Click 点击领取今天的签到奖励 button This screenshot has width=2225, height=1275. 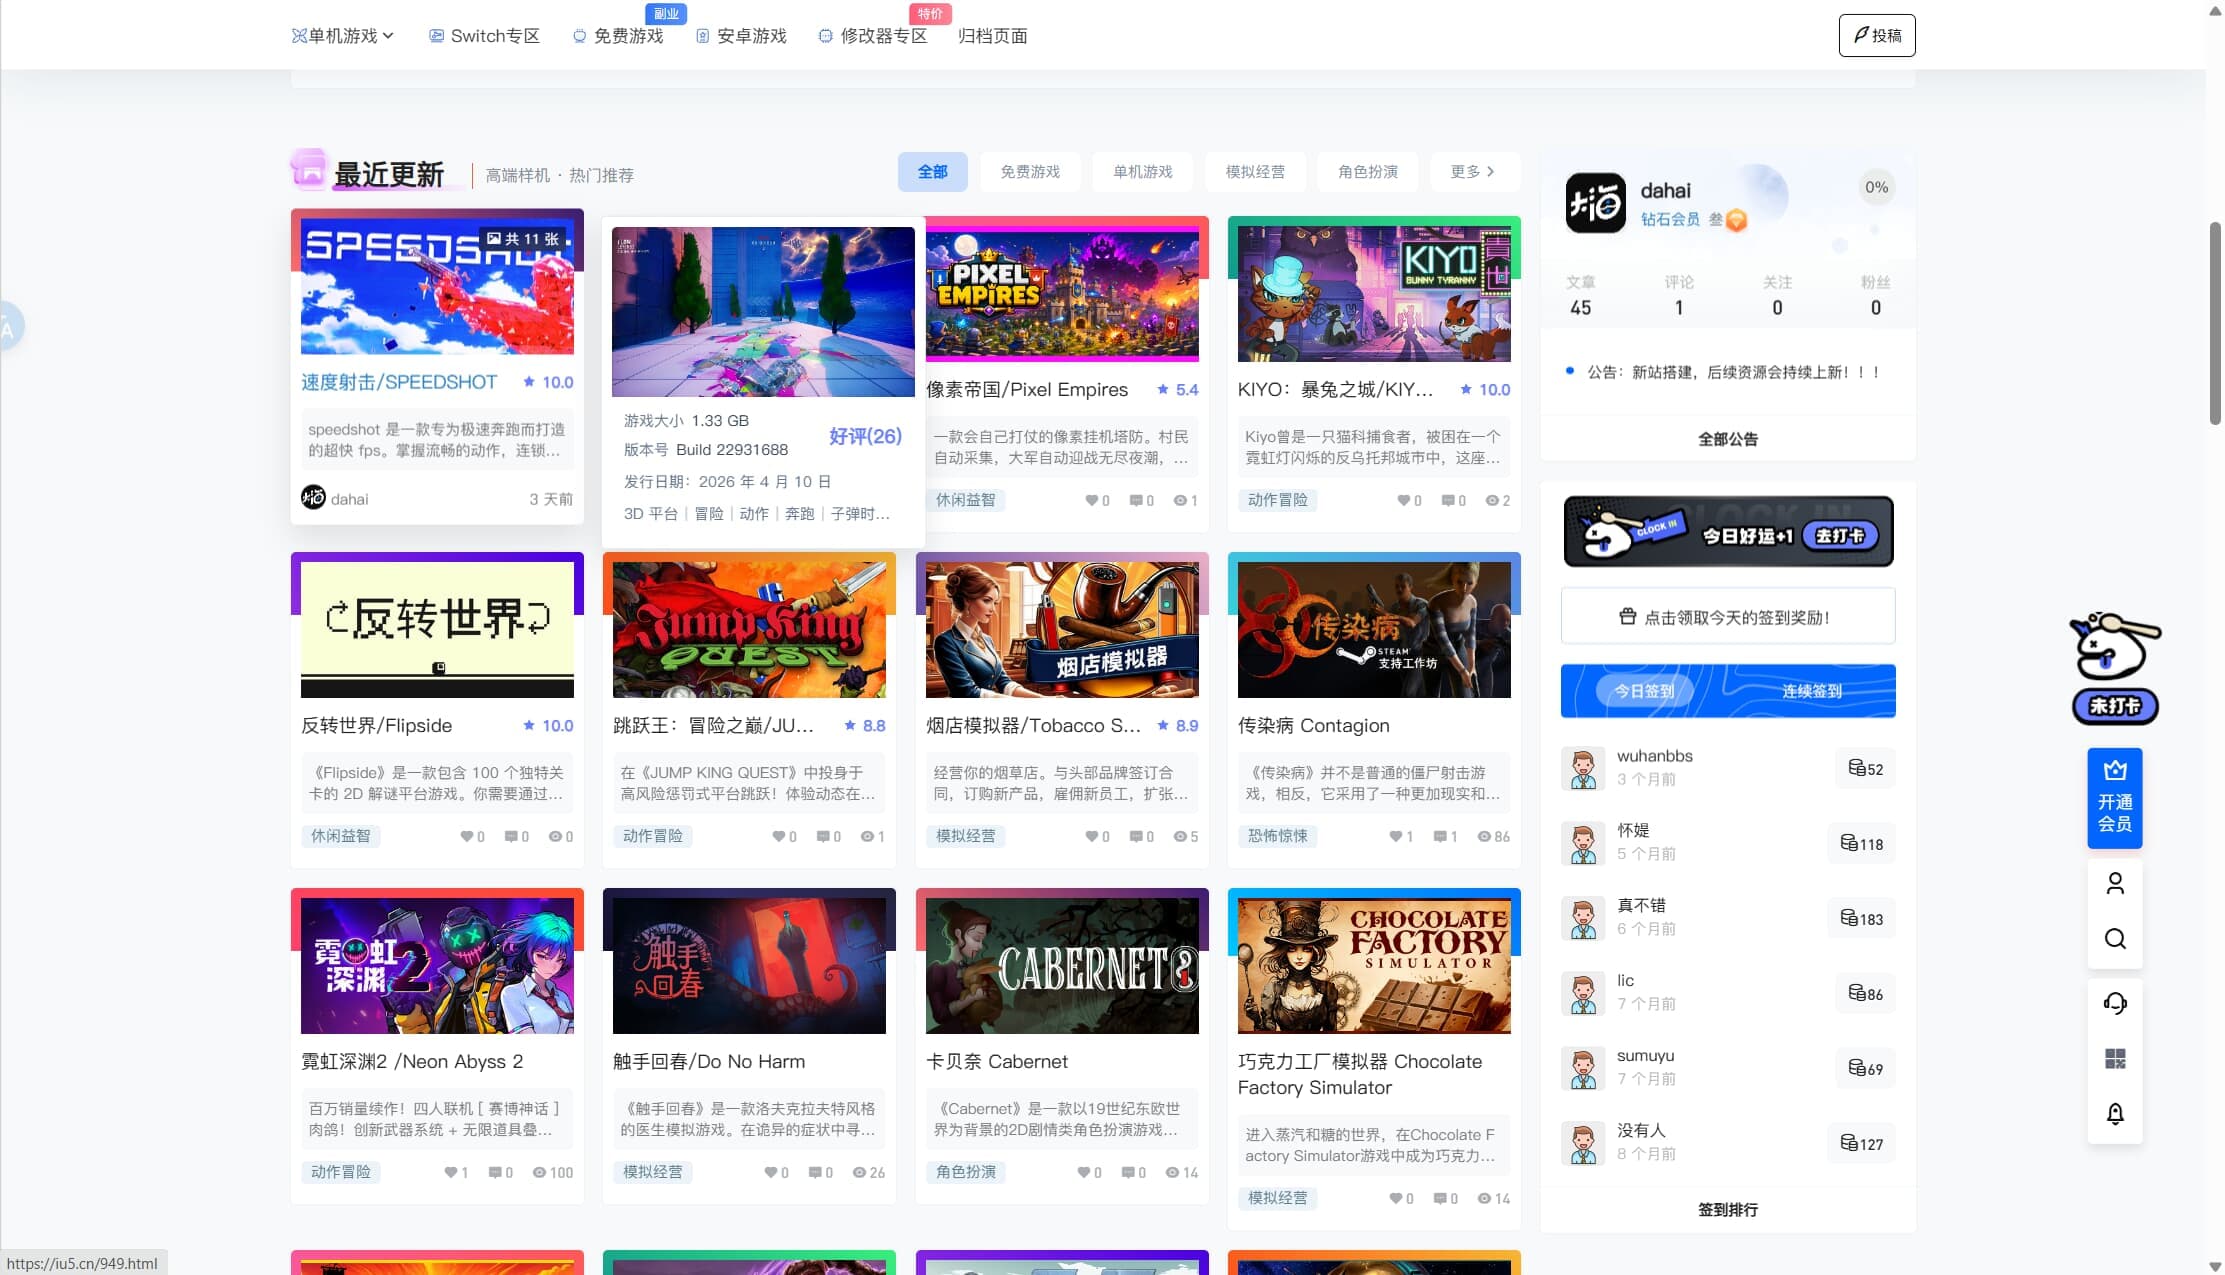point(1728,617)
